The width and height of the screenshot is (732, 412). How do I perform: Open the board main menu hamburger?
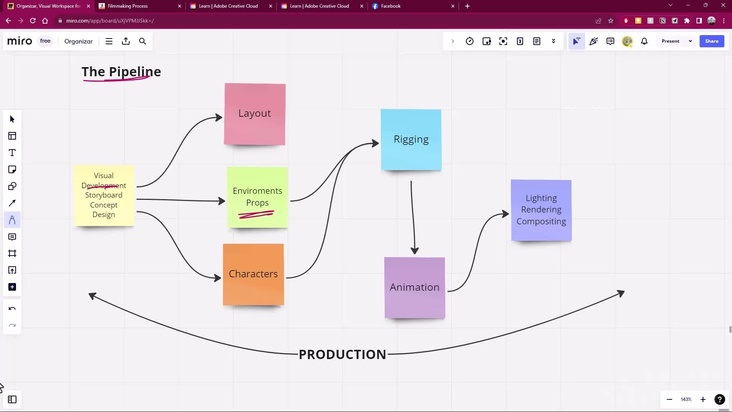(109, 41)
